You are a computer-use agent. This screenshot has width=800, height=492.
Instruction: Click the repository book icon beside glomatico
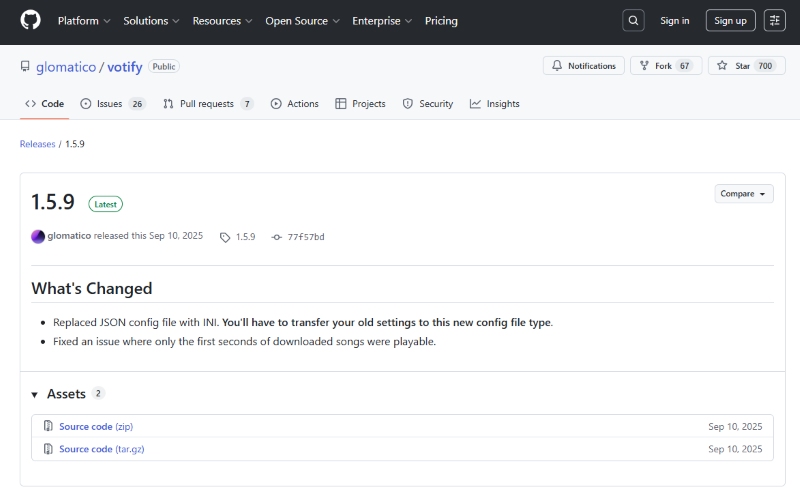coord(25,66)
